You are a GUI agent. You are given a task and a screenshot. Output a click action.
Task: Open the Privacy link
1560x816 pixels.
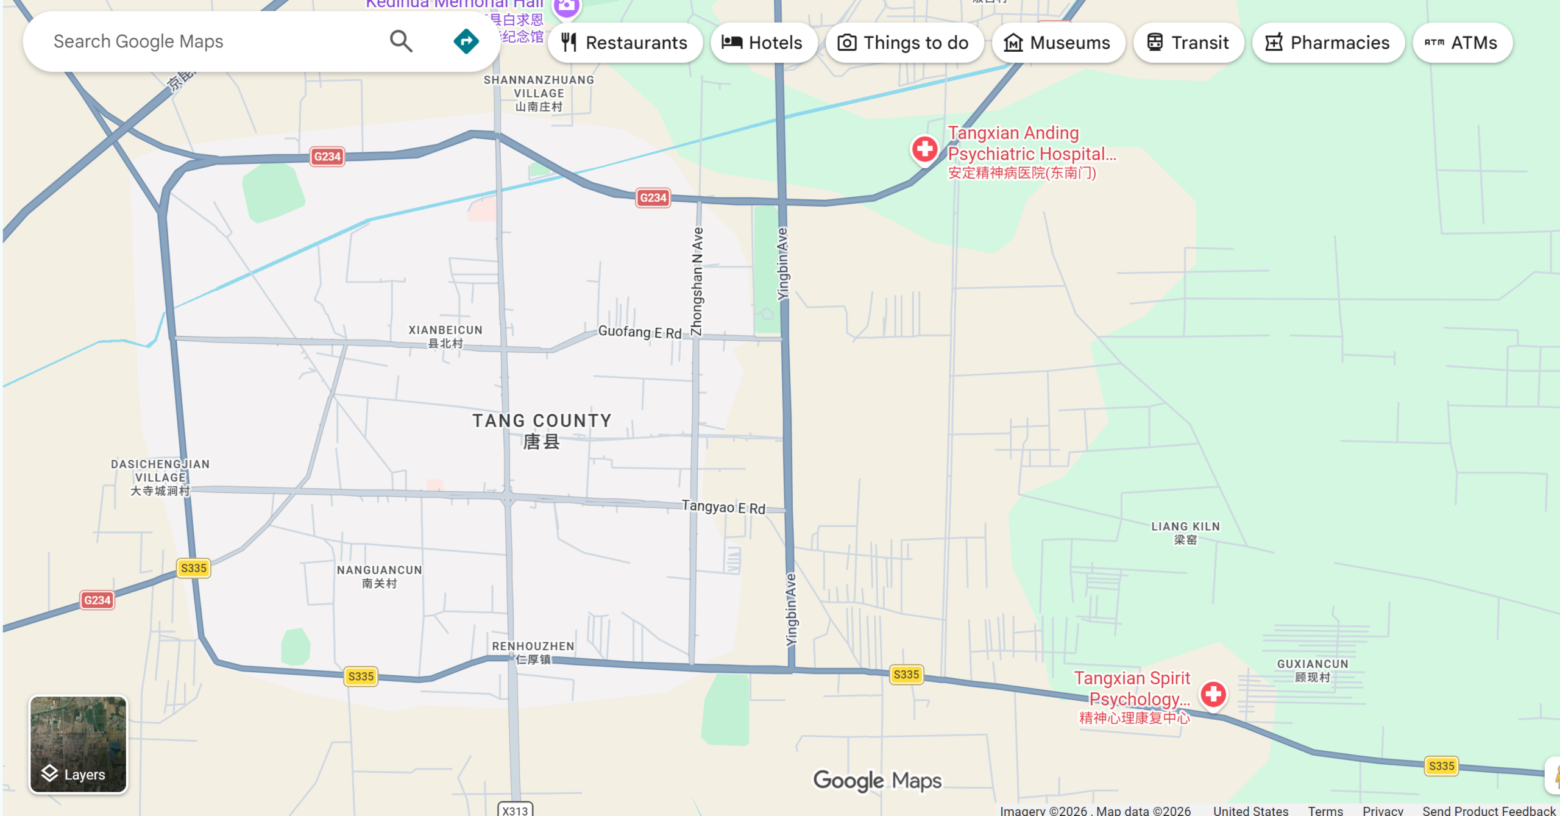coord(1383,811)
